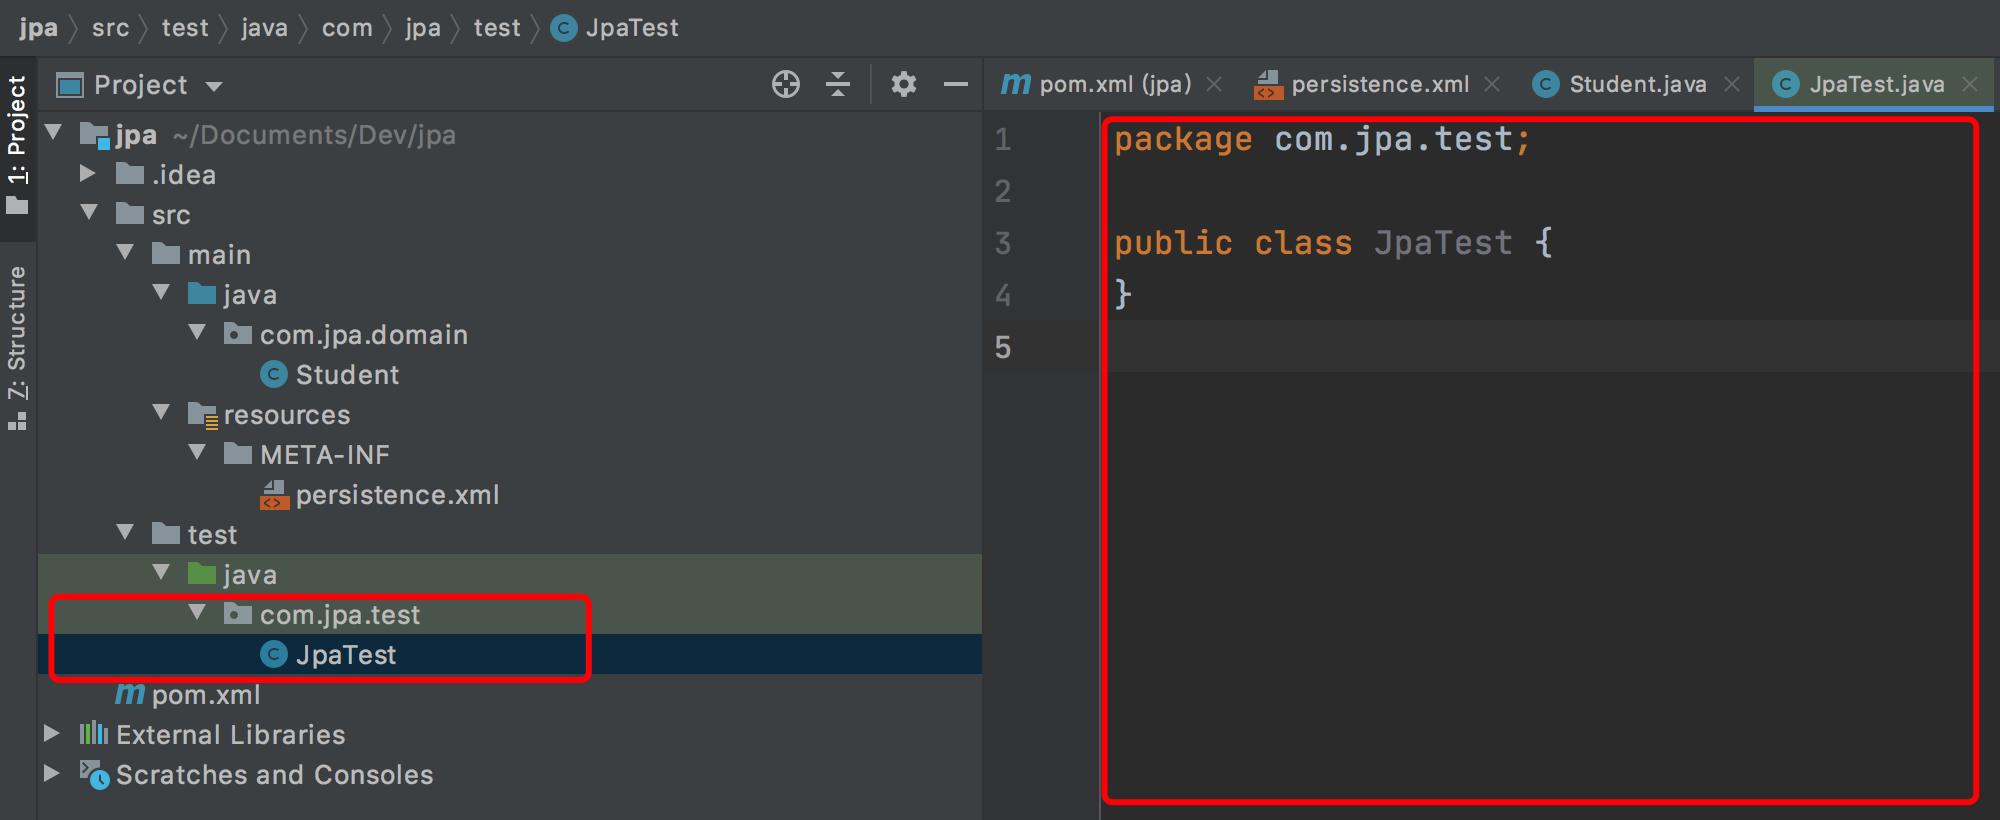Click the Scratches and Consoles icon
The image size is (2000, 820).
[95, 775]
